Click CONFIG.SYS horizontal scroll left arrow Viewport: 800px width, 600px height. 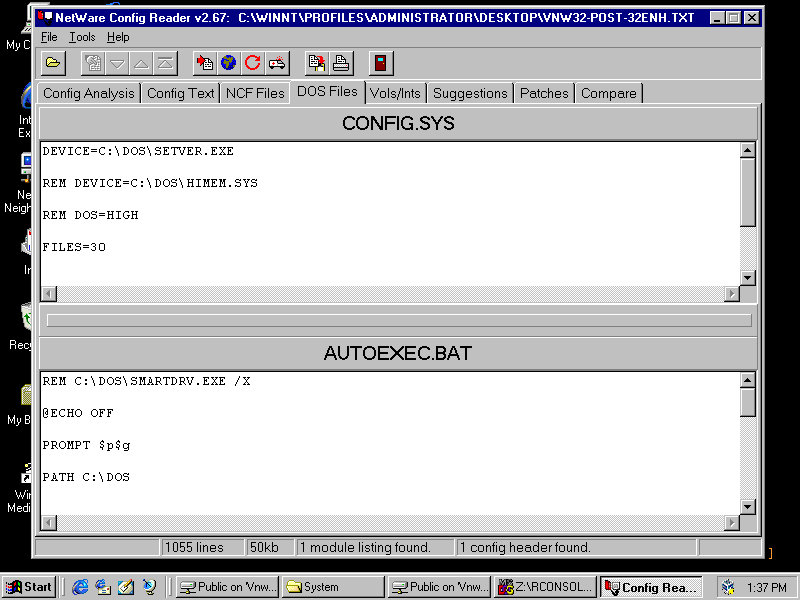coord(49,293)
